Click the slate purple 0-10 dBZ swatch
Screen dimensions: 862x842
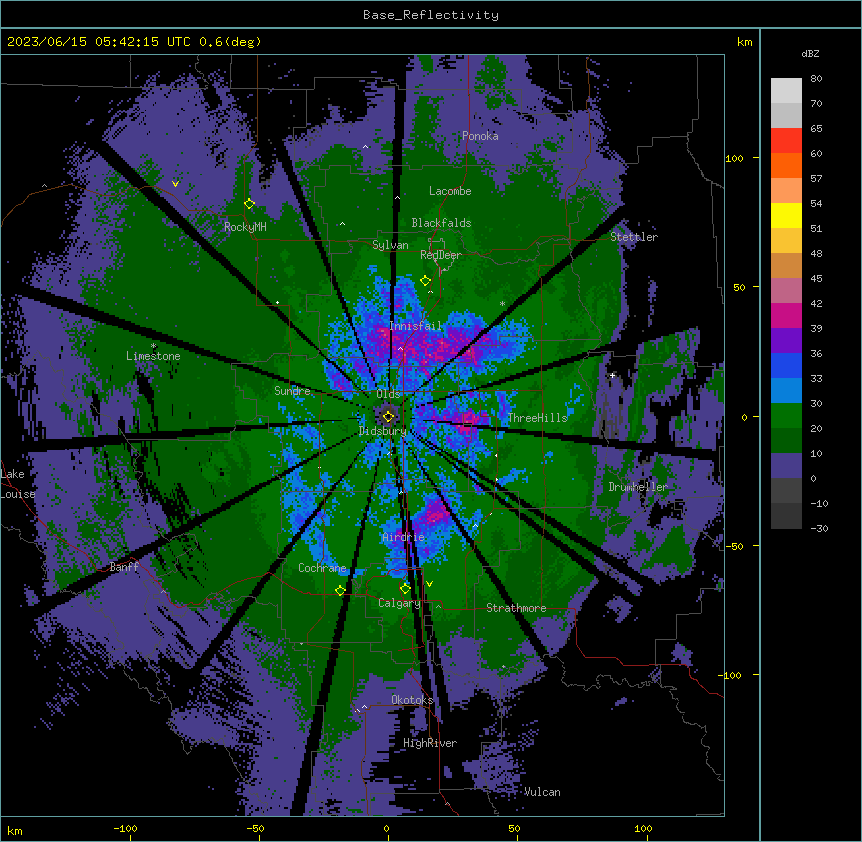point(786,466)
